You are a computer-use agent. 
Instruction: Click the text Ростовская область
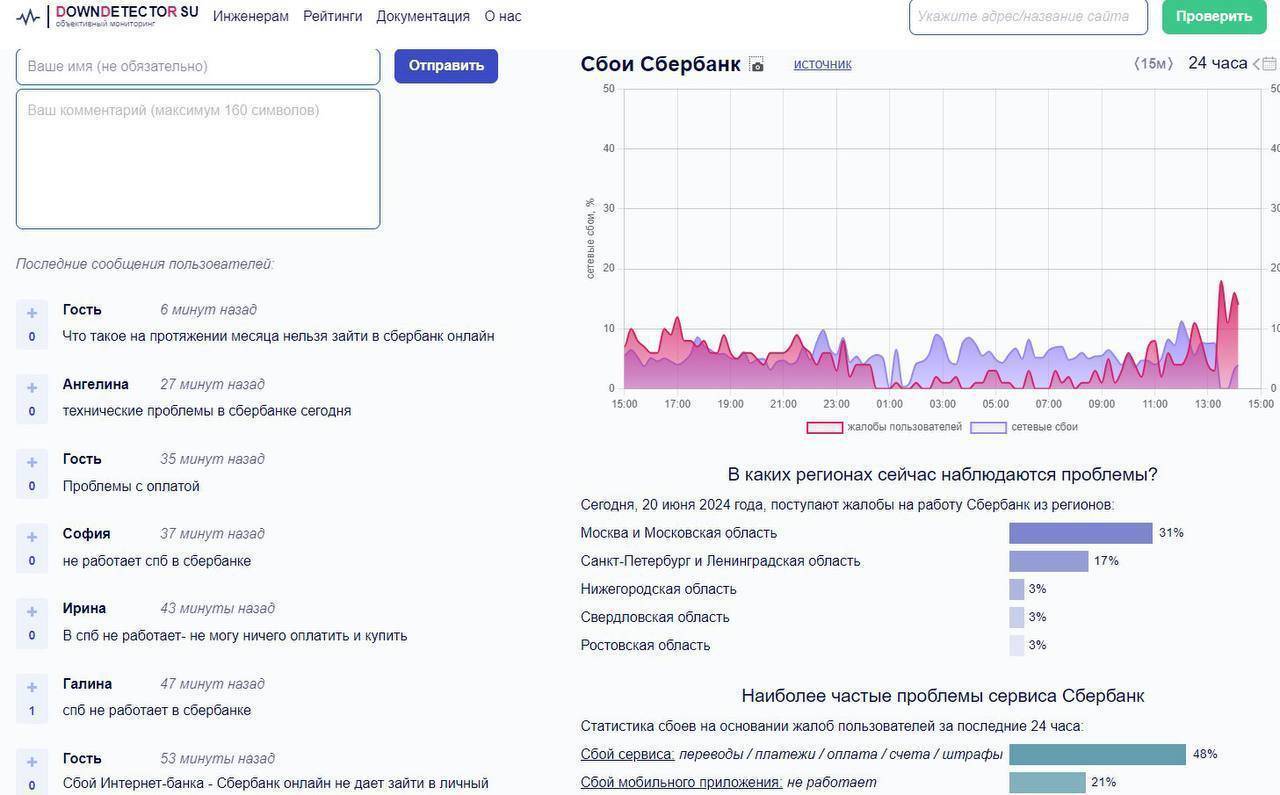[x=646, y=645]
